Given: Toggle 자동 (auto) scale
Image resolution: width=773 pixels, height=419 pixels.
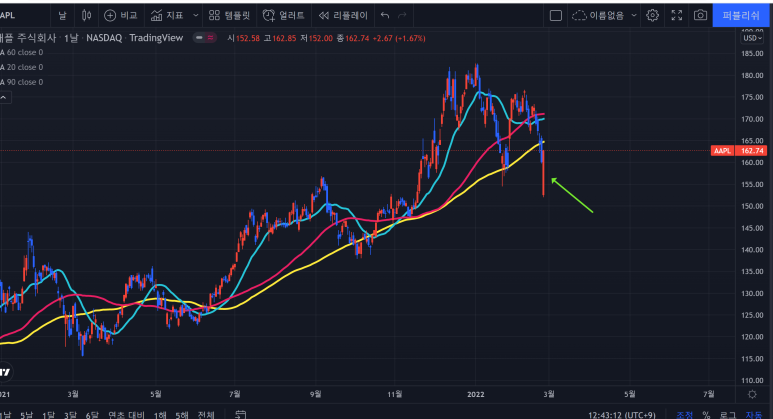Looking at the screenshot, I should [x=754, y=415].
